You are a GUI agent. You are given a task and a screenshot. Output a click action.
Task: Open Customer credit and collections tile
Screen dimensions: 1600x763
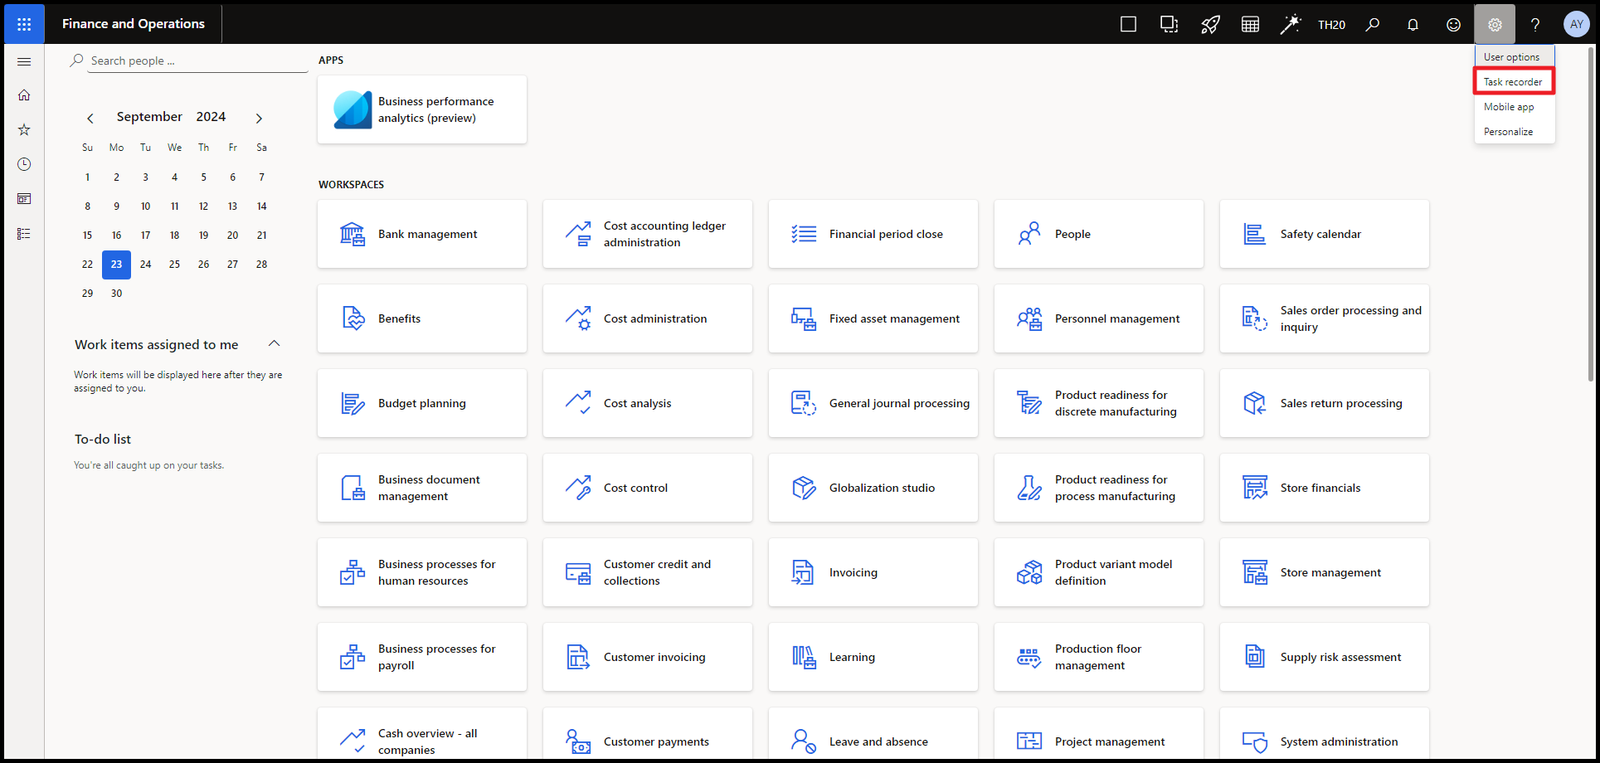click(x=647, y=573)
